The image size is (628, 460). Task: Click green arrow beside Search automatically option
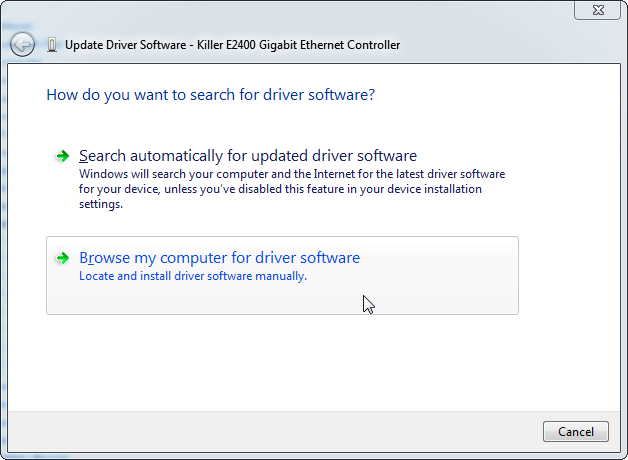click(x=62, y=156)
